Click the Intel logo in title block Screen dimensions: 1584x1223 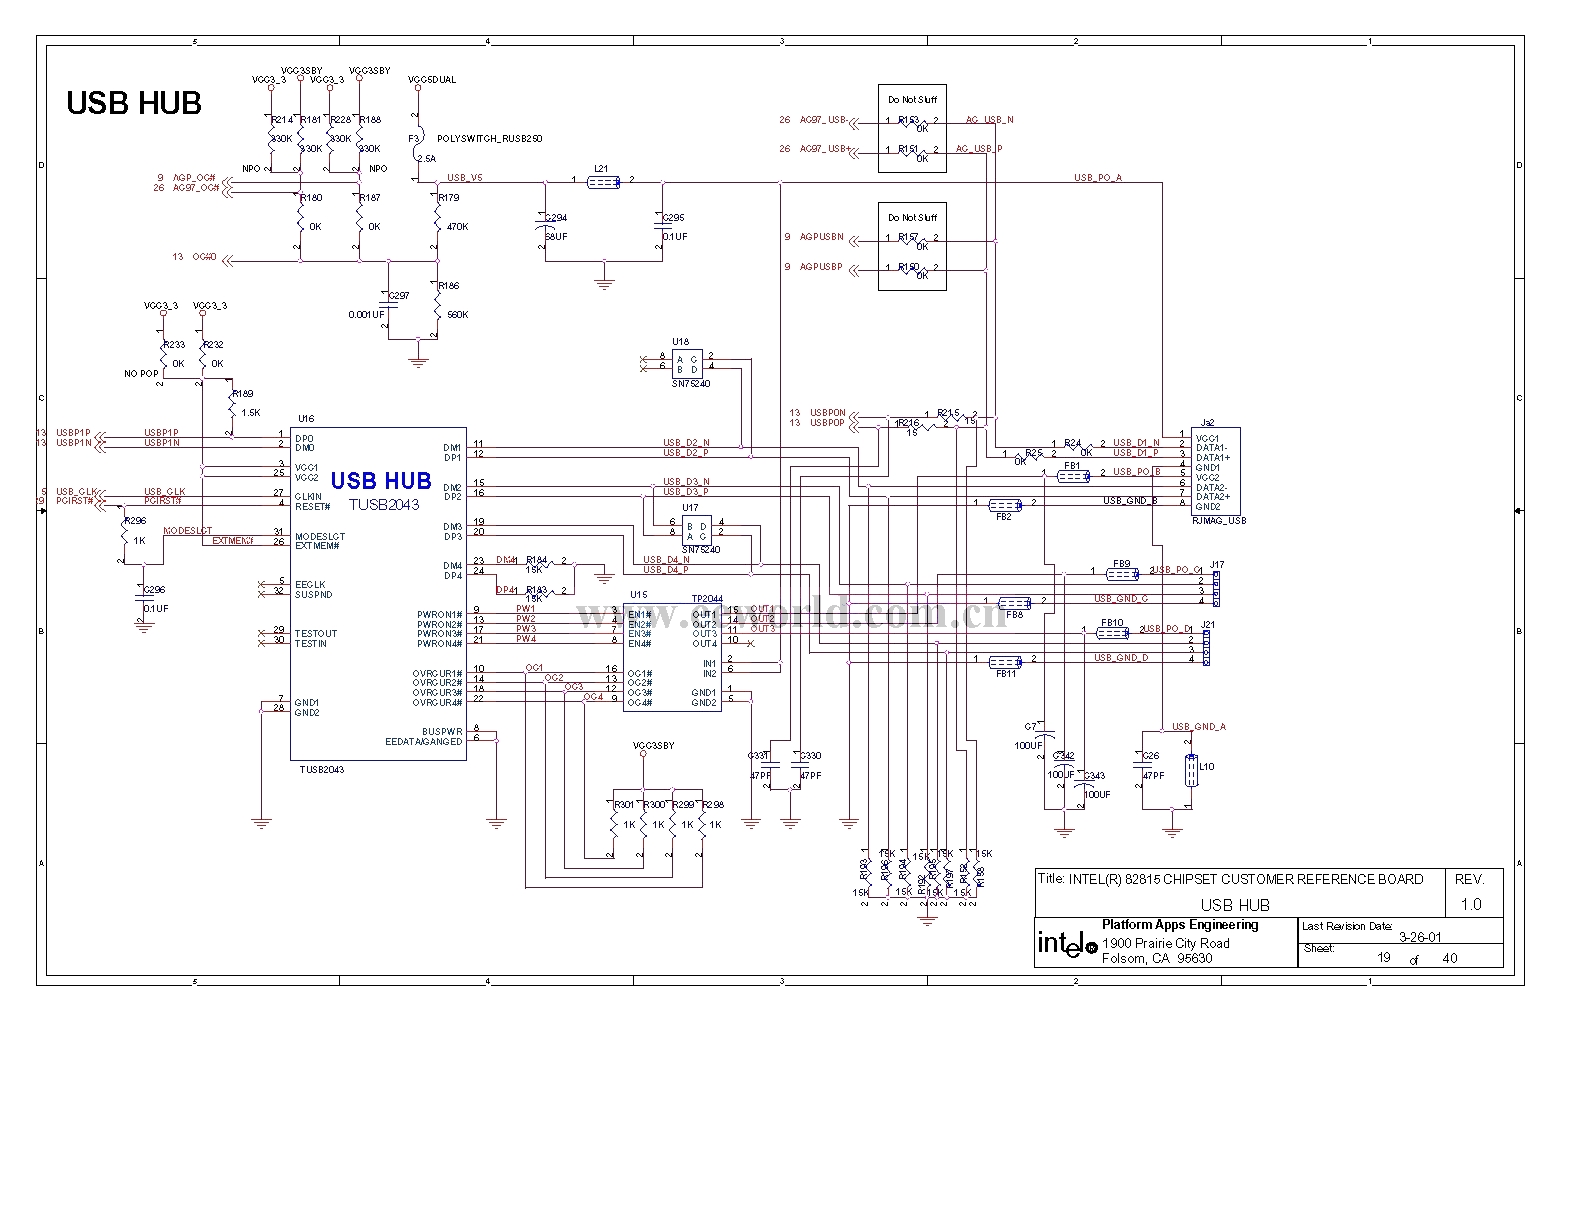point(1066,943)
